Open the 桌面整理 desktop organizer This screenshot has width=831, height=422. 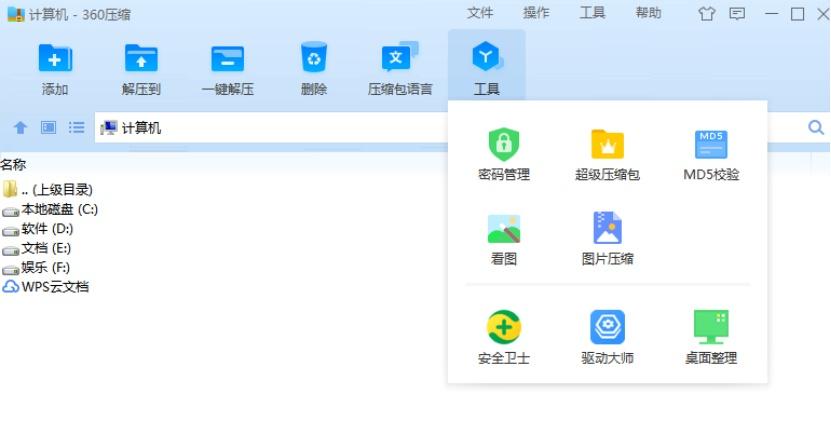click(711, 338)
